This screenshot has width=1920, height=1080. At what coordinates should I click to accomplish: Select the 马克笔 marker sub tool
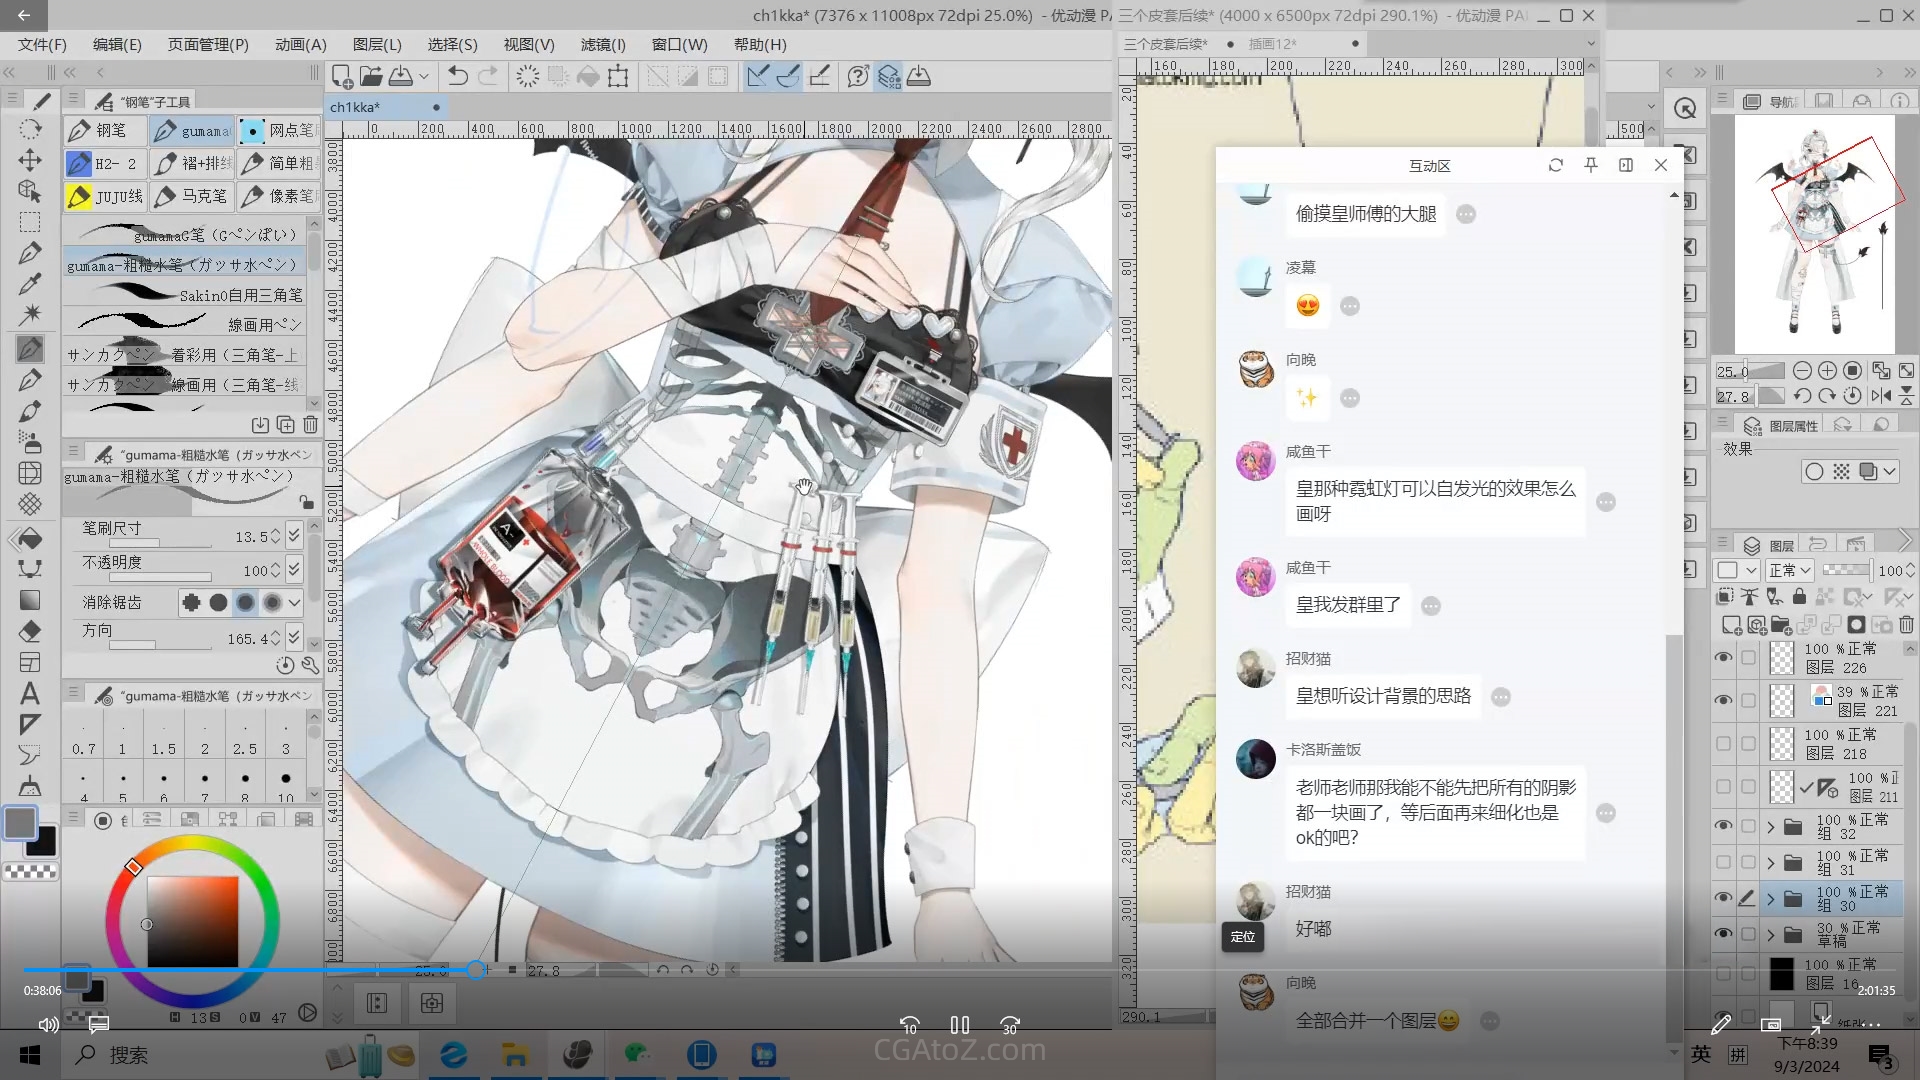193,196
